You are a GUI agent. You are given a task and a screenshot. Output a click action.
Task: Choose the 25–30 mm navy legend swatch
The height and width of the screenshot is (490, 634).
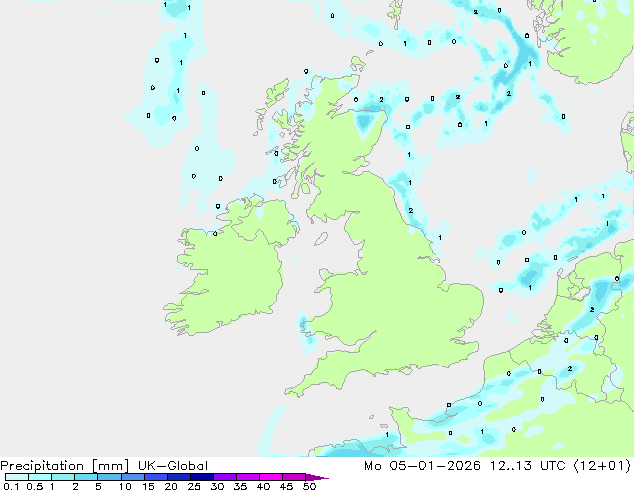coord(201,477)
